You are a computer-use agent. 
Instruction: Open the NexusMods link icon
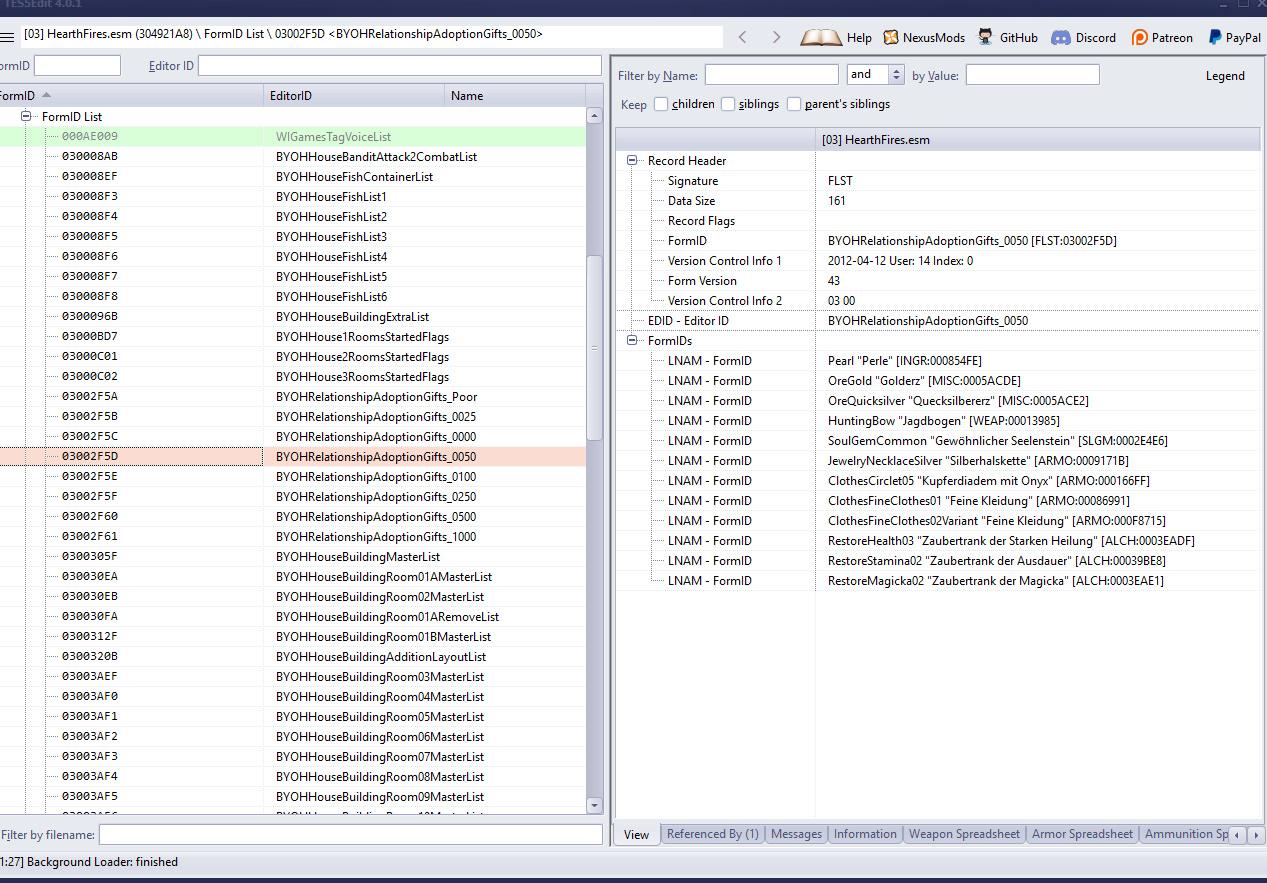tap(891, 38)
